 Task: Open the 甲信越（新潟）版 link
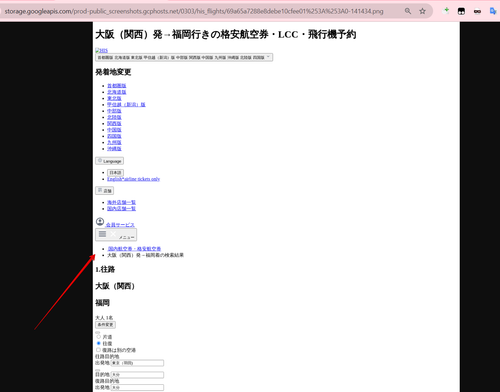[x=126, y=105]
